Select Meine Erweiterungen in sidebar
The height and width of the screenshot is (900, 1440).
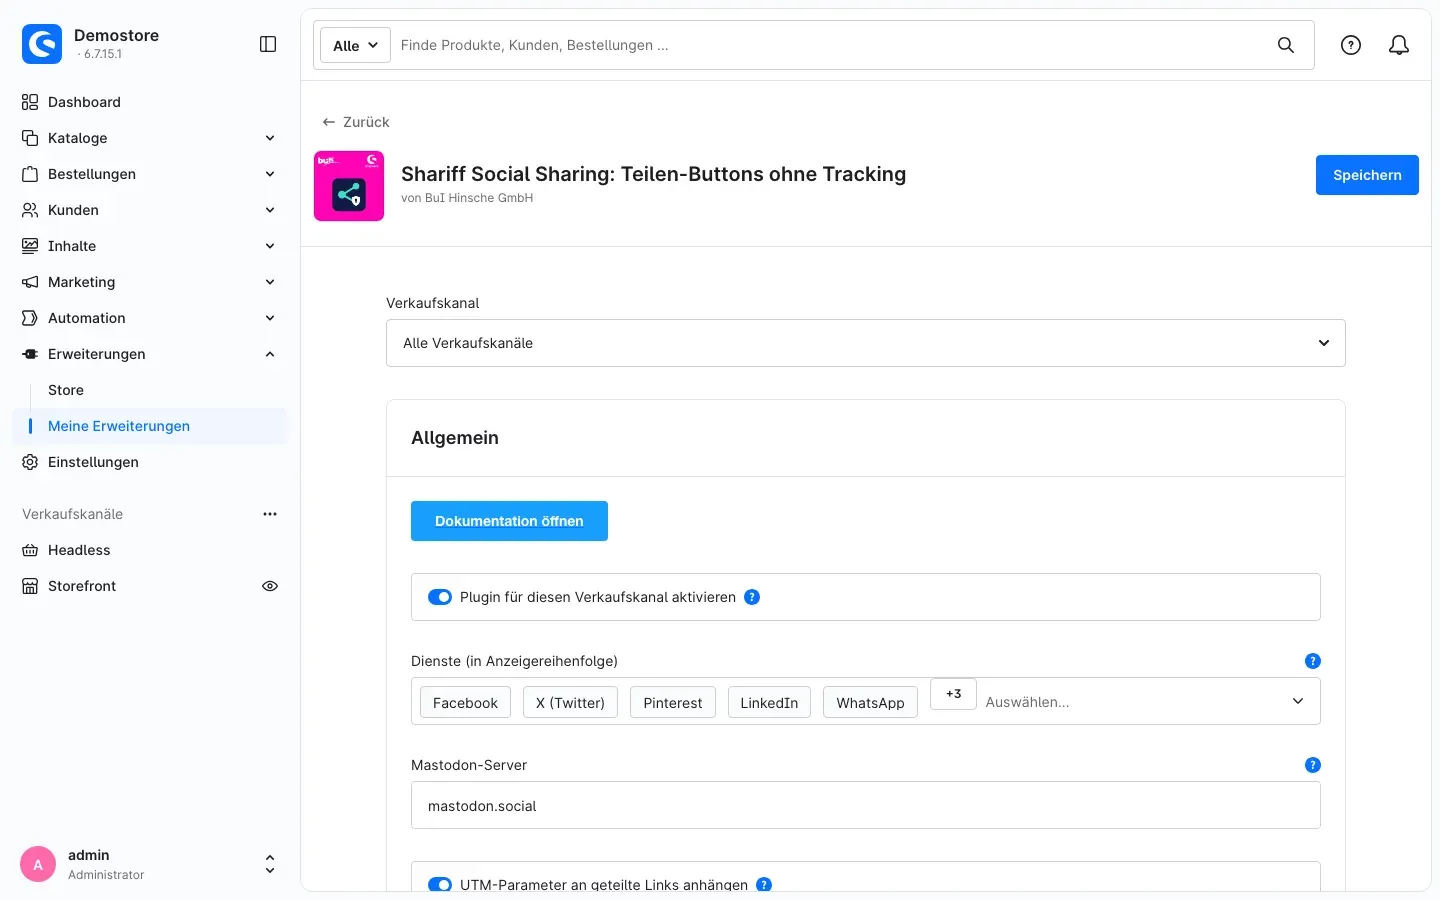150,426
